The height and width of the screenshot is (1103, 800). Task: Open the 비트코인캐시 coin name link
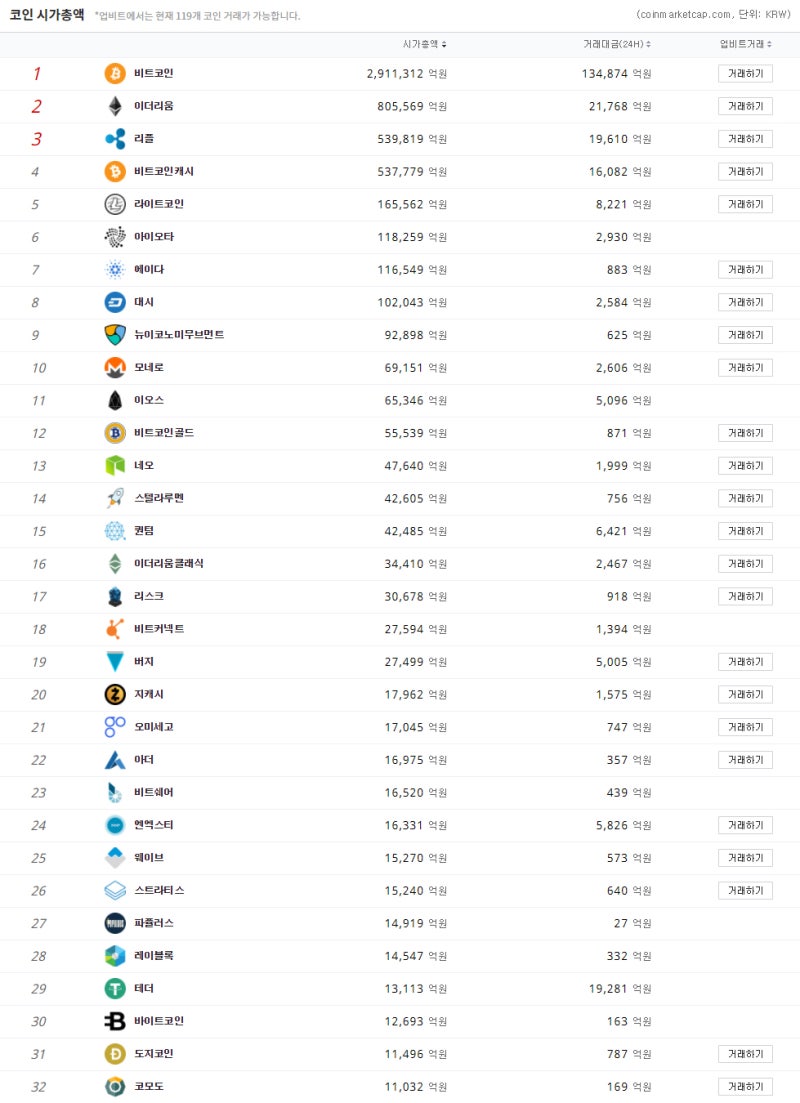pos(164,172)
